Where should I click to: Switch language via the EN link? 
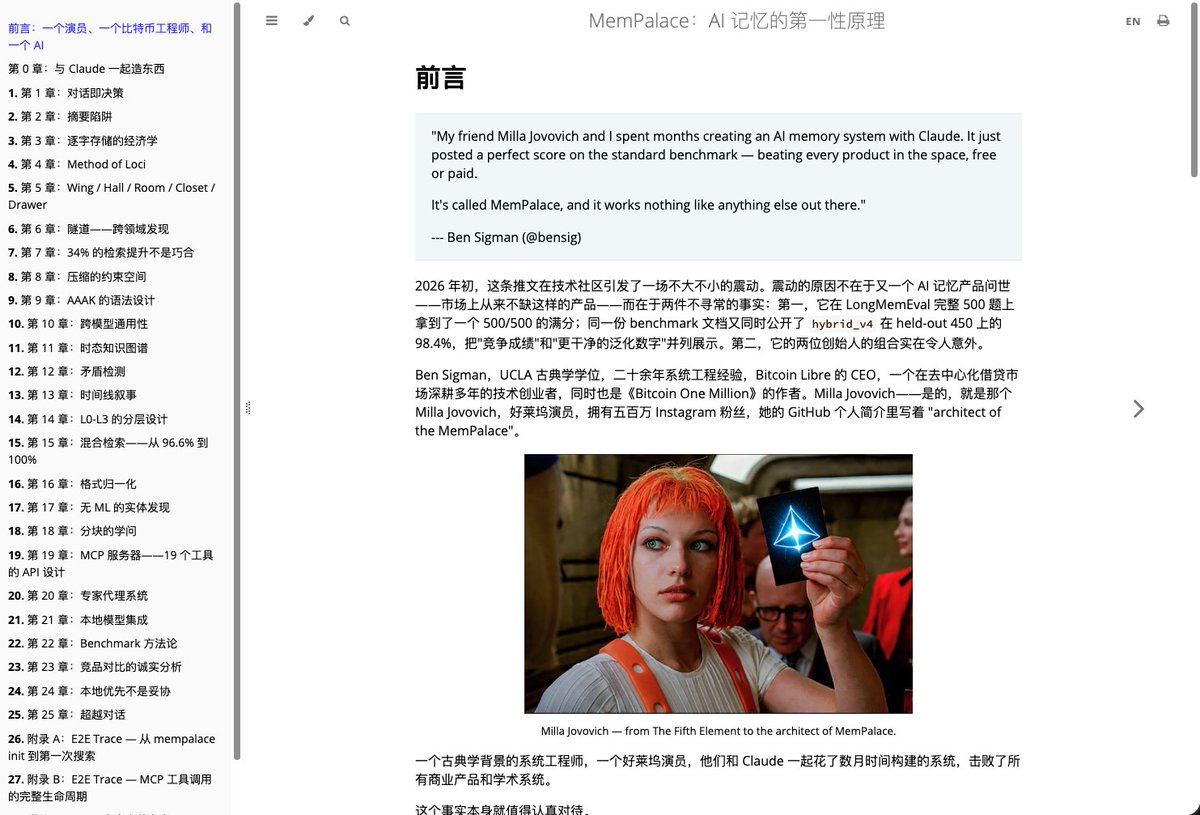click(x=1133, y=21)
